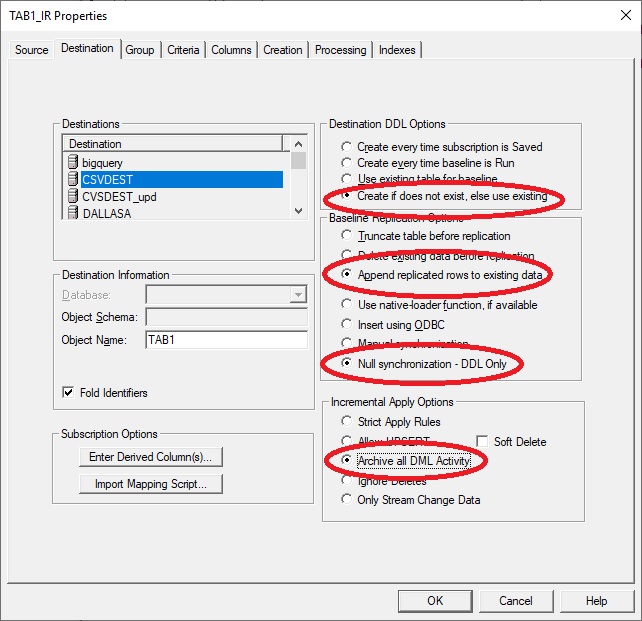Click into the Object Name field
Image resolution: width=642 pixels, height=621 pixels.
tap(226, 340)
